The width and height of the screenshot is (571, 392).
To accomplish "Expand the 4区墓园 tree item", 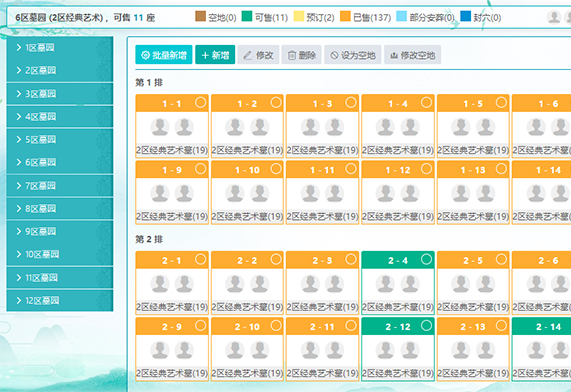I will point(19,117).
